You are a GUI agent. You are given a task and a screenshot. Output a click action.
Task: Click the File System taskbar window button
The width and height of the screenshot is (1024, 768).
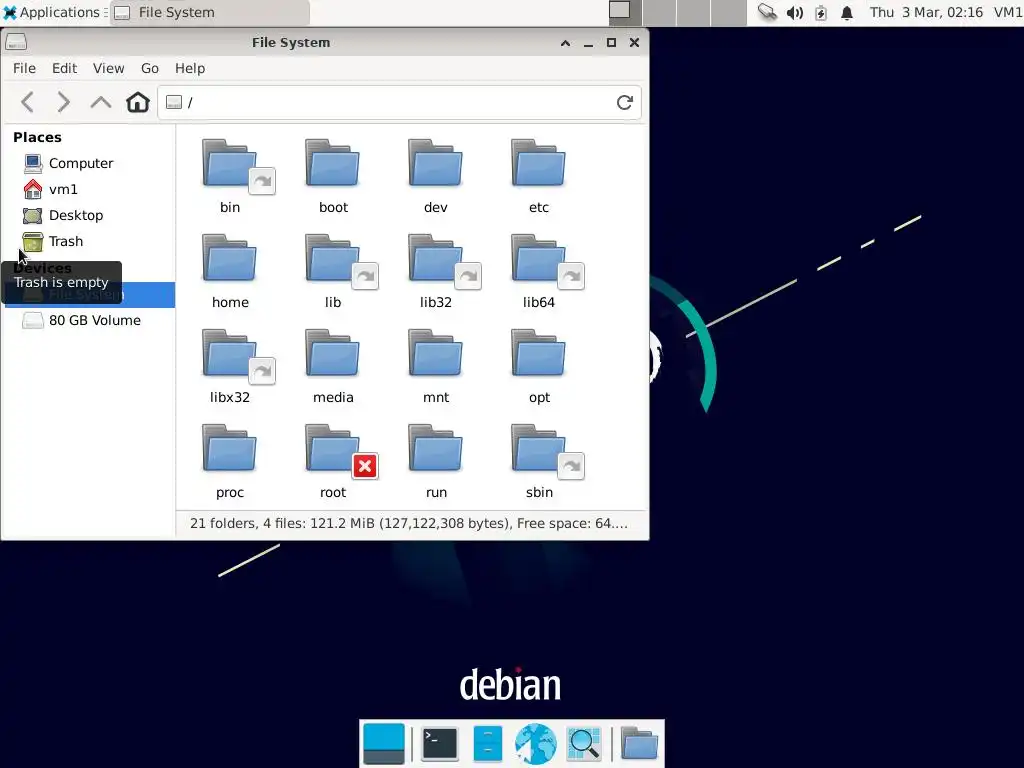(x=210, y=12)
